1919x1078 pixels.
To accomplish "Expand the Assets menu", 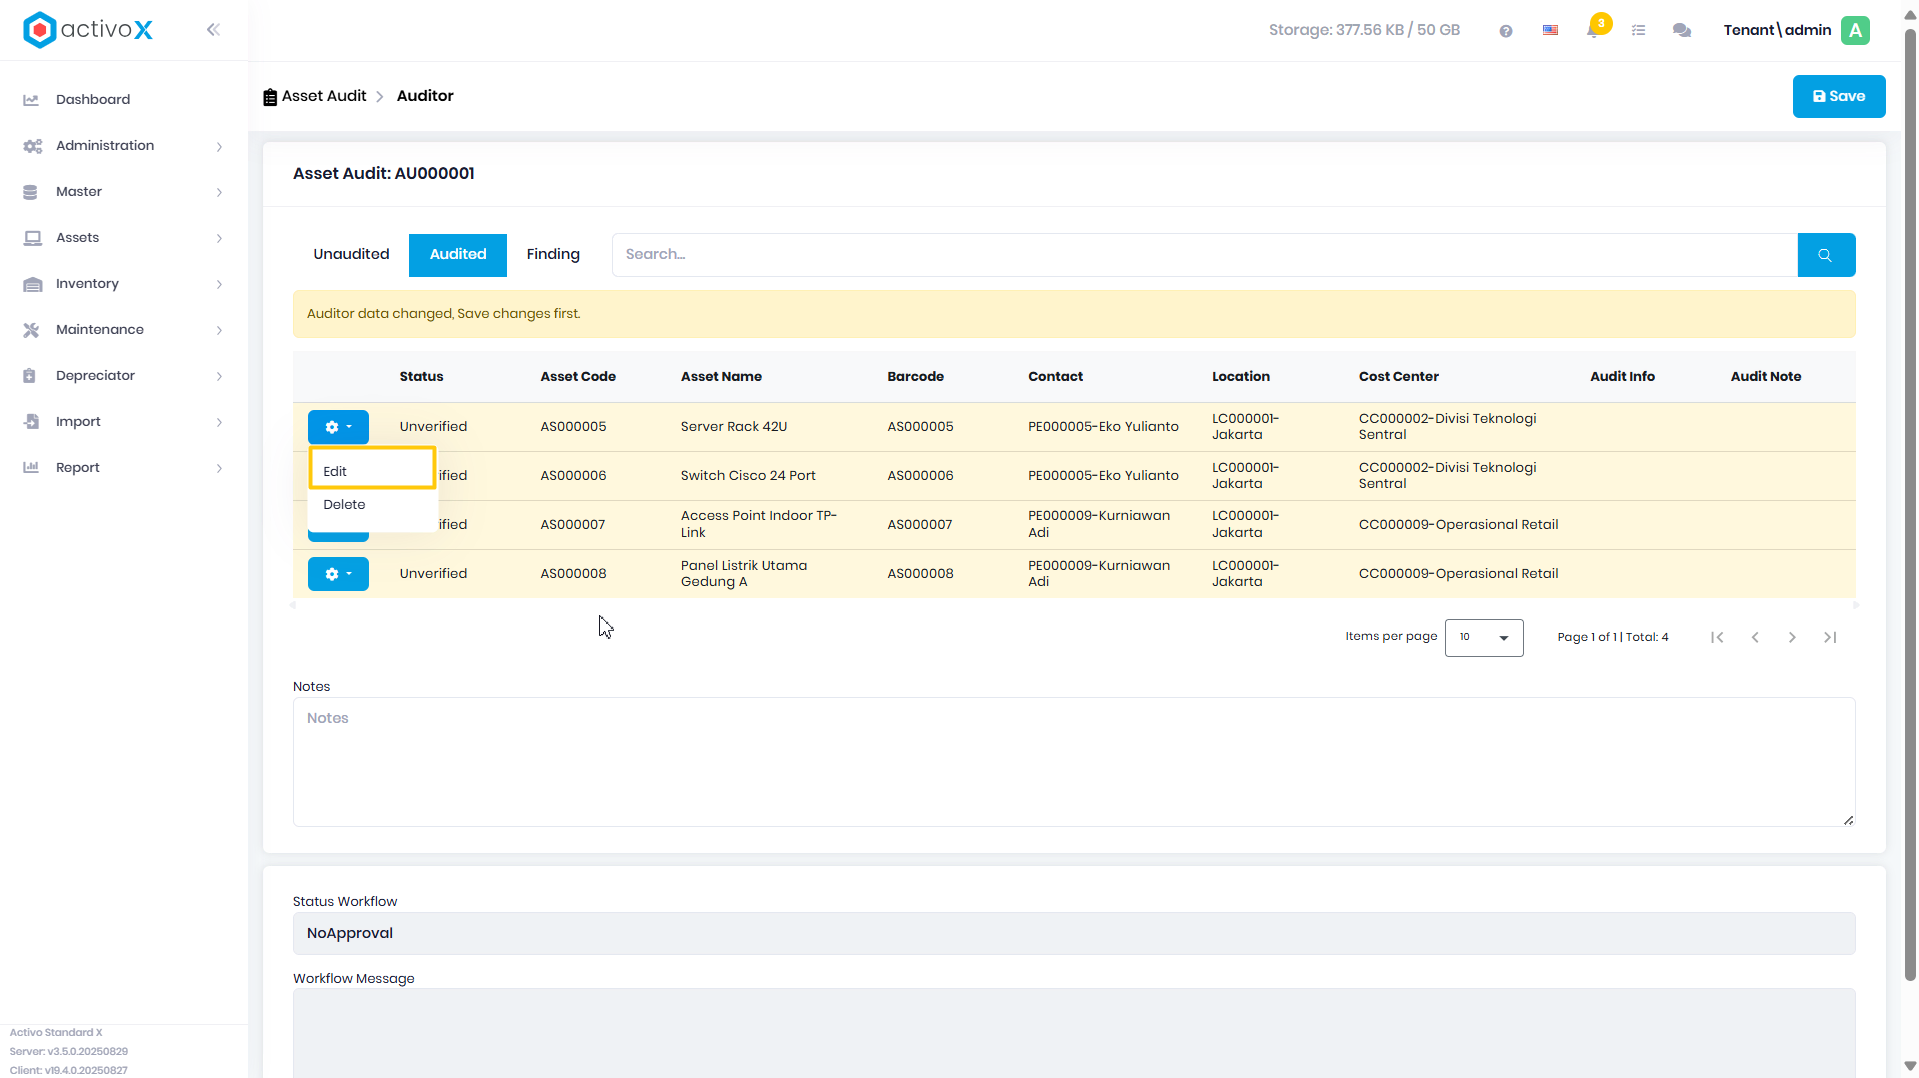I will (219, 239).
